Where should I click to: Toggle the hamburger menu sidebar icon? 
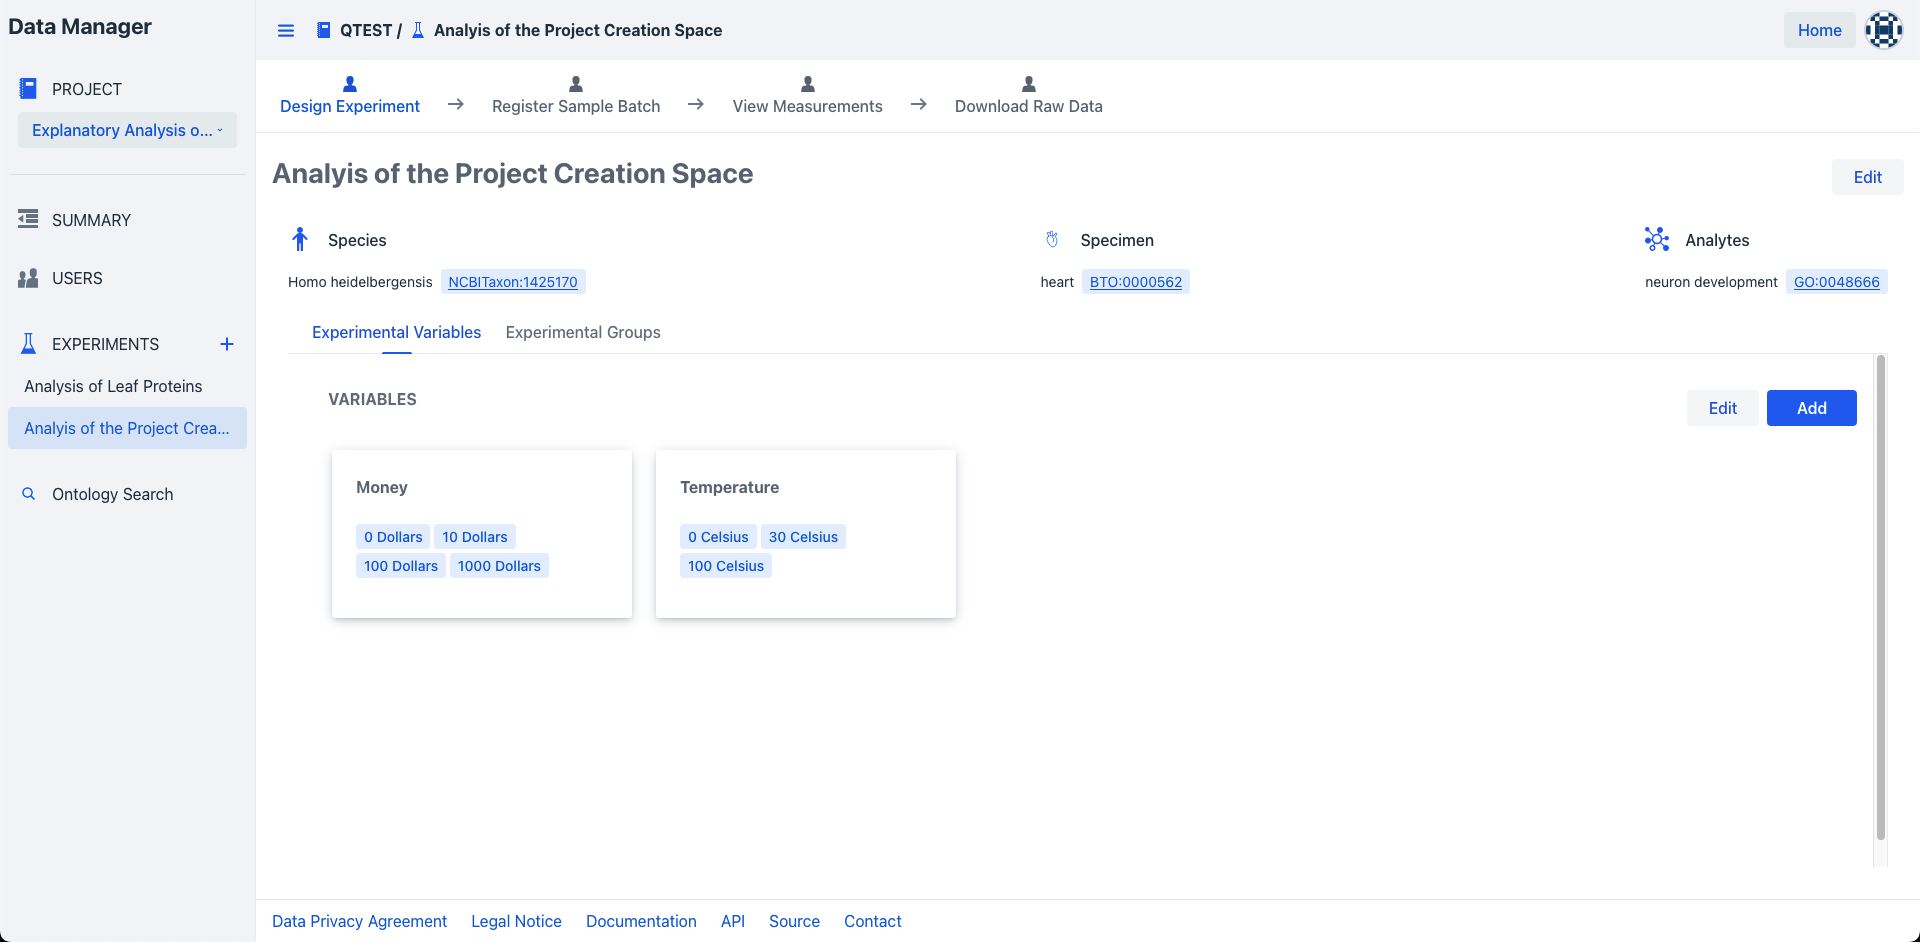[286, 30]
